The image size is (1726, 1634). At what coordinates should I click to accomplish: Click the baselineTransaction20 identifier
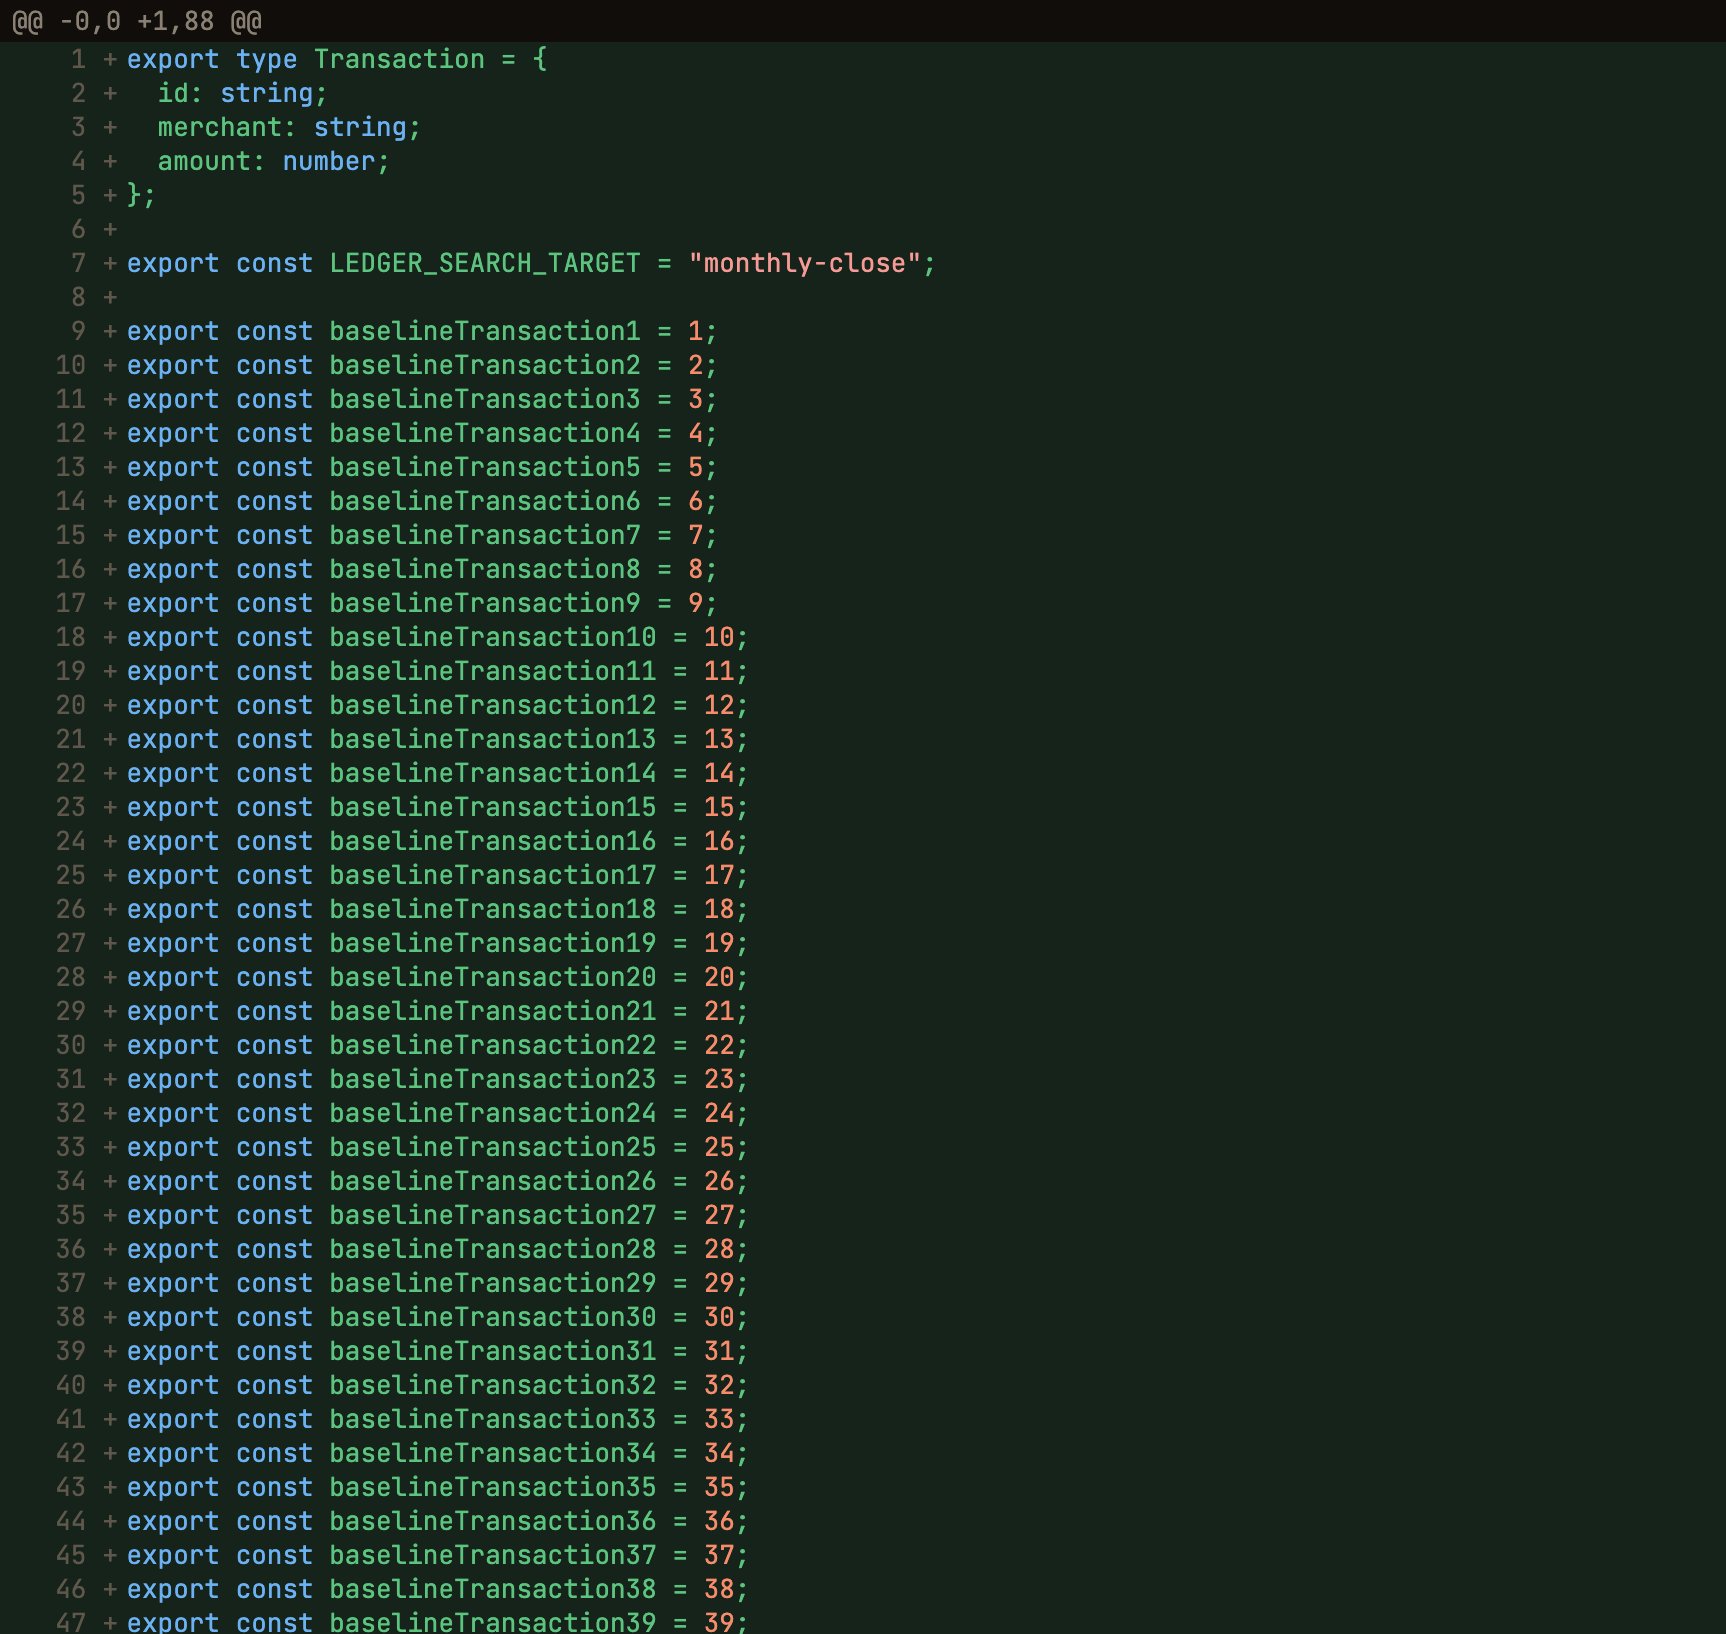coord(493,977)
